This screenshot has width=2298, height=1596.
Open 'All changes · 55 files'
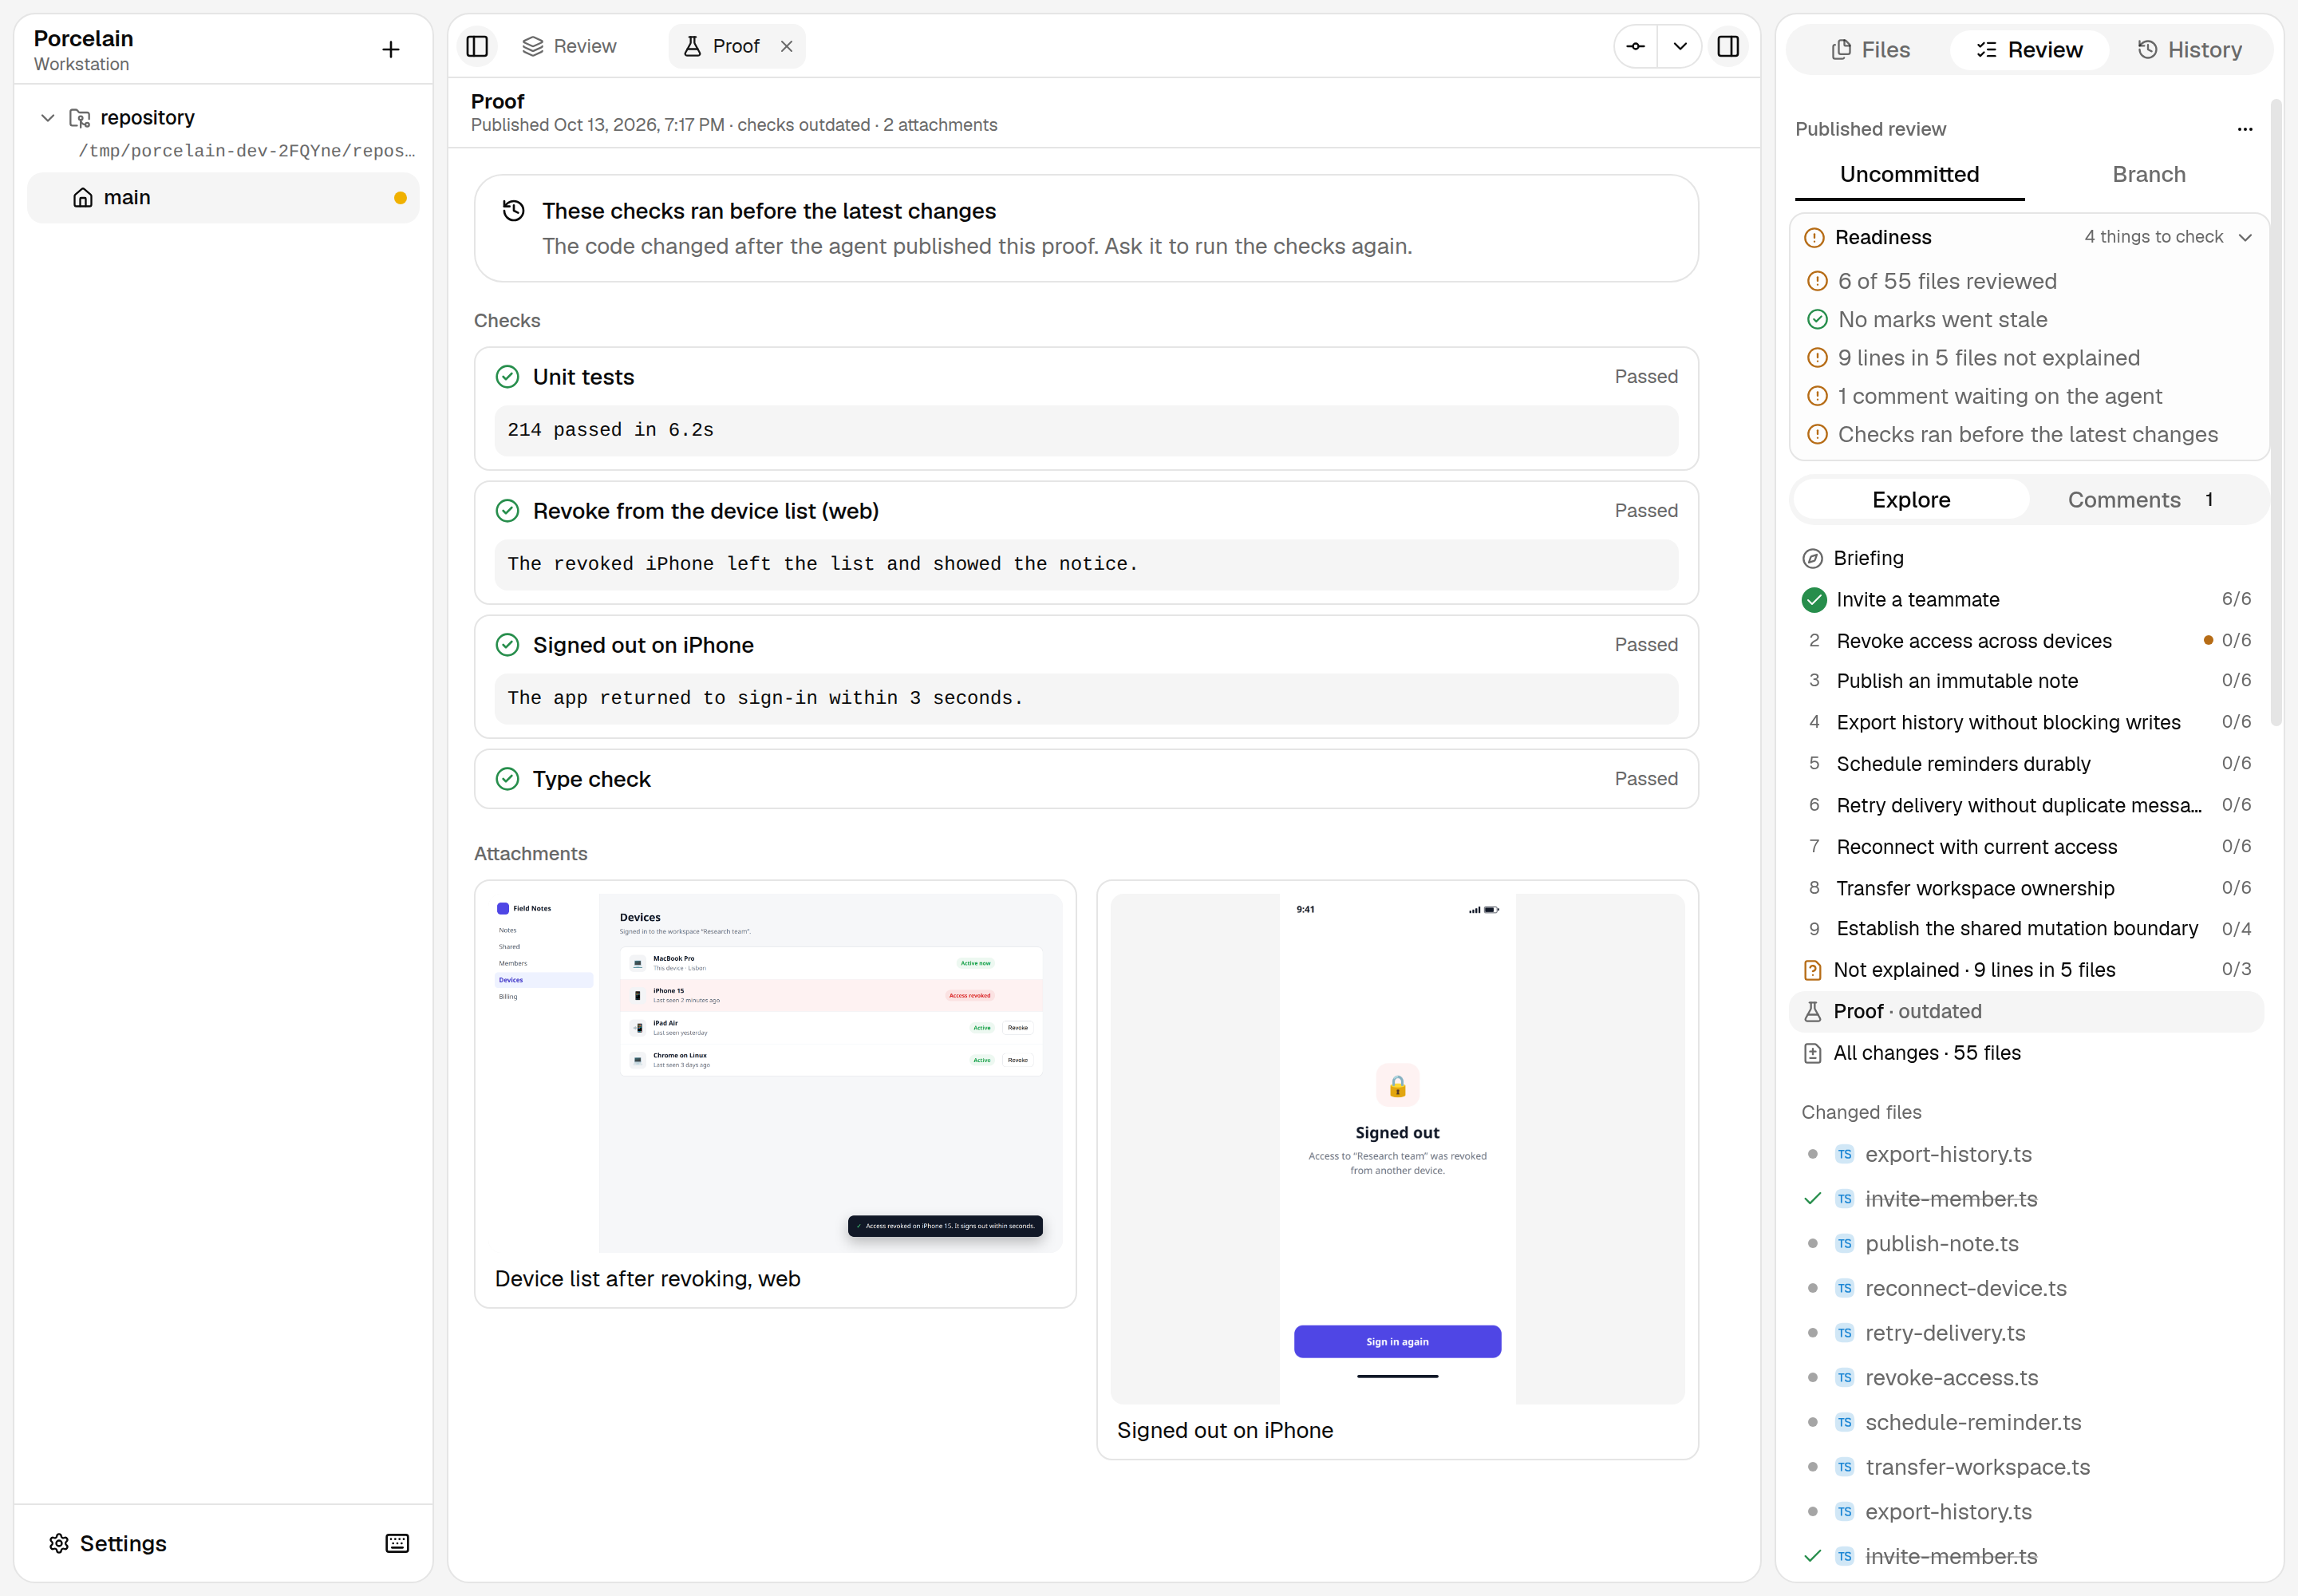pos(2026,1053)
